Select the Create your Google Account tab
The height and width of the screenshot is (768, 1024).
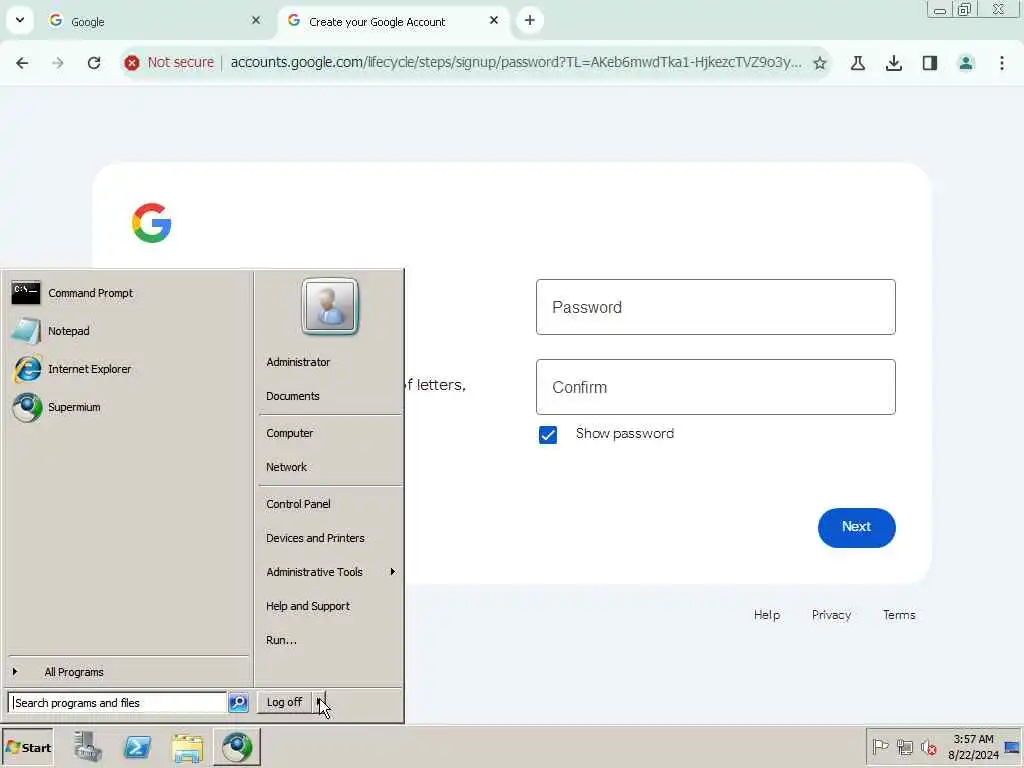click(393, 22)
